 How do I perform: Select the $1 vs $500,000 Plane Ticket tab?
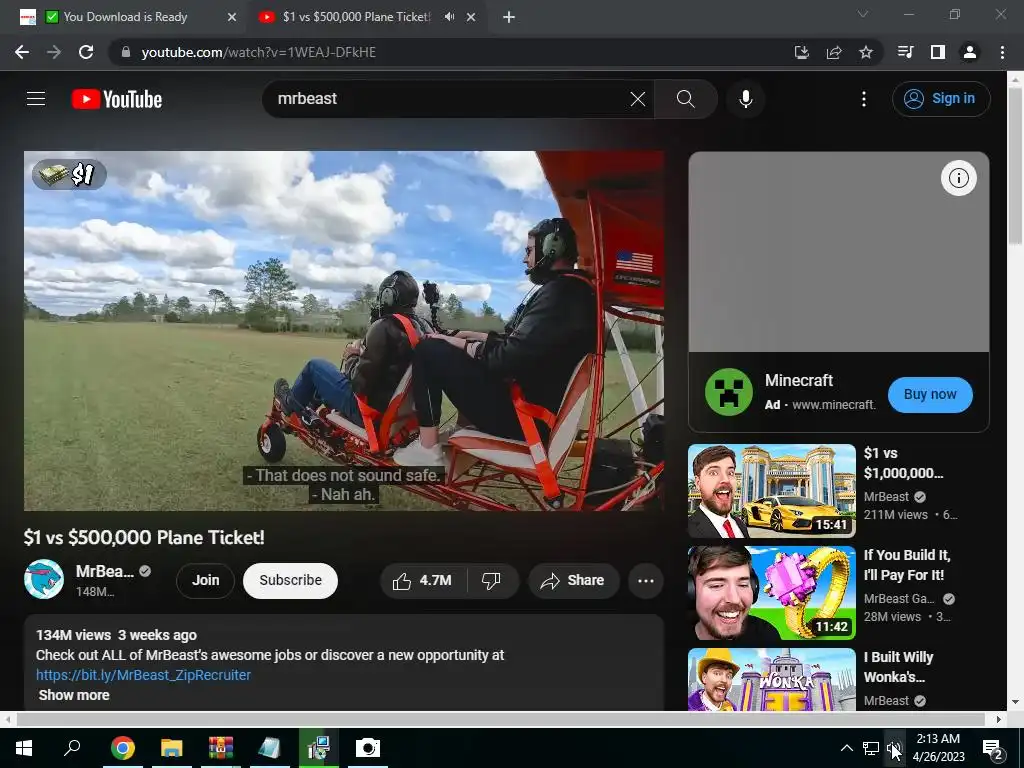(x=356, y=17)
